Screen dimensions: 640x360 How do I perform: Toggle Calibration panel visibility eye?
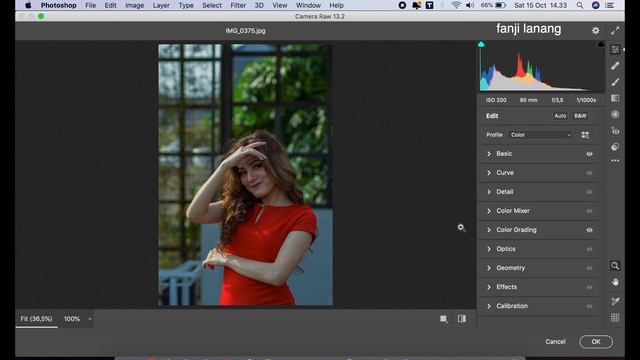click(589, 306)
